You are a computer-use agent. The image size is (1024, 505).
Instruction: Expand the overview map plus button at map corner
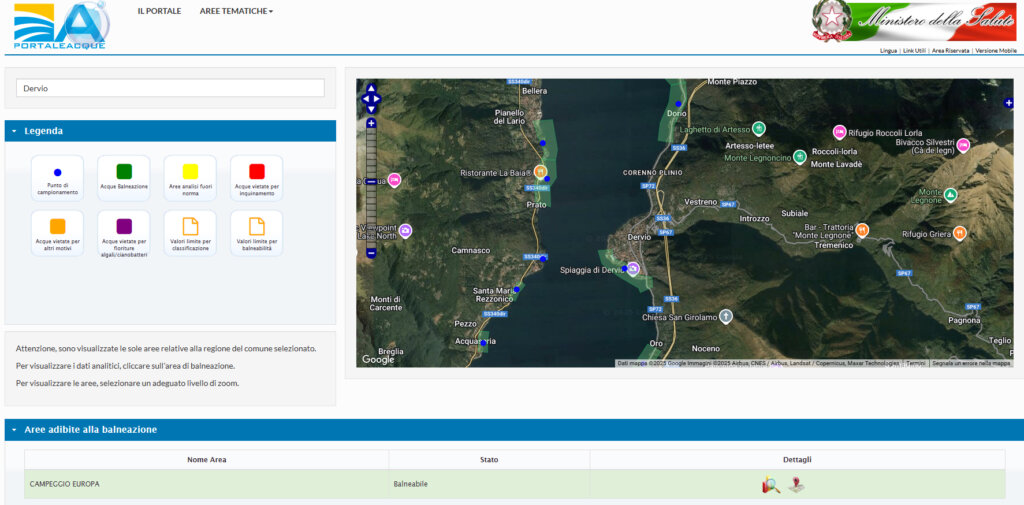[x=1008, y=103]
